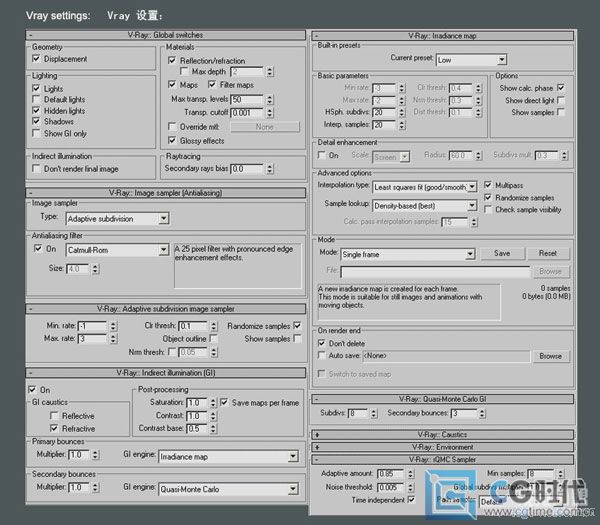Collapse the V-Ray rQMC Sampler rollout
The image size is (600, 525).
click(442, 459)
